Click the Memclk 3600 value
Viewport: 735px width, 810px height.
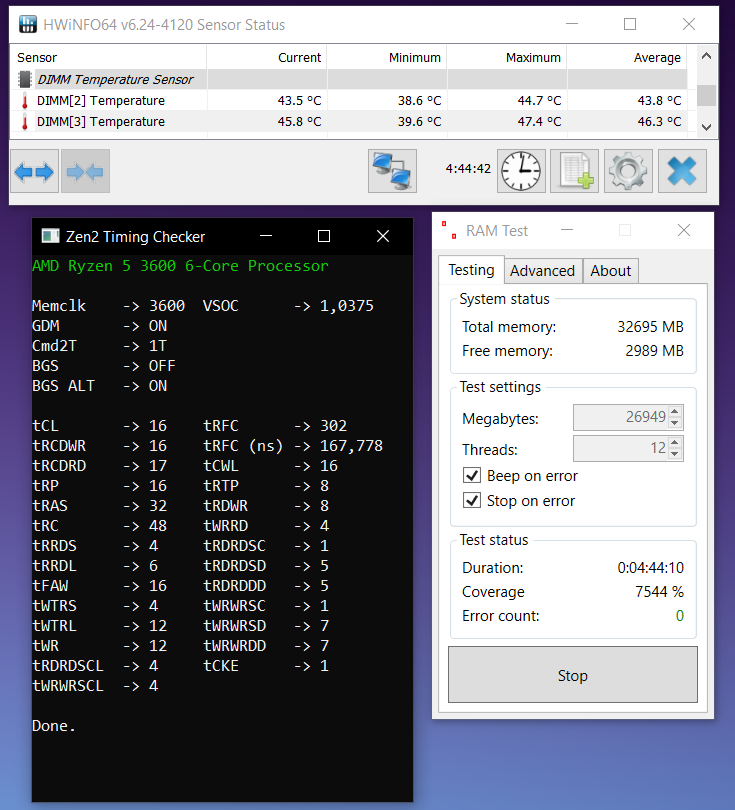pos(167,306)
